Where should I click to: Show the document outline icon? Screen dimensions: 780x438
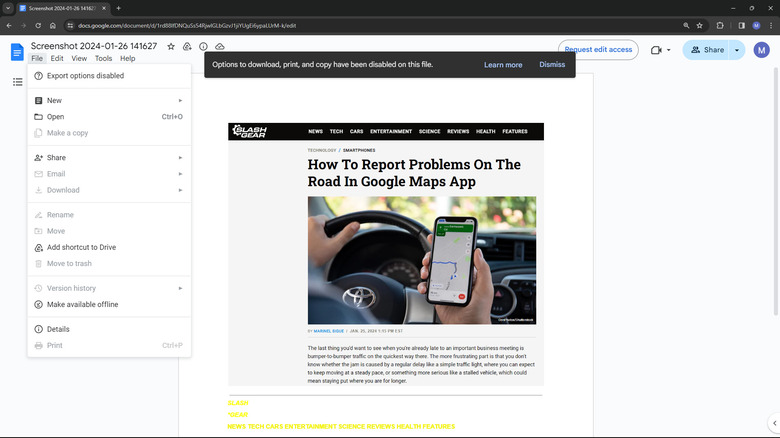point(18,82)
